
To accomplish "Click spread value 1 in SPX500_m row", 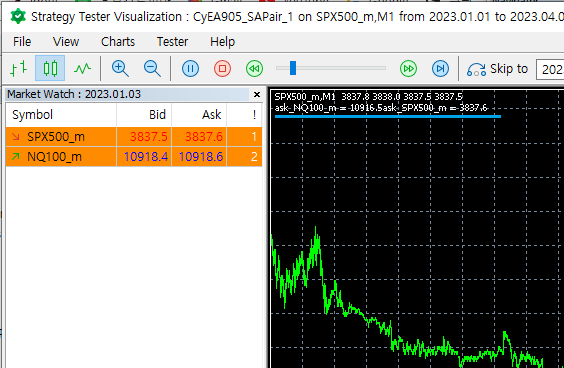I will pos(254,137).
